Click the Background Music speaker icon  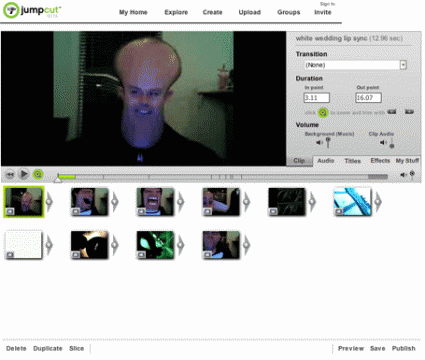coord(319,142)
